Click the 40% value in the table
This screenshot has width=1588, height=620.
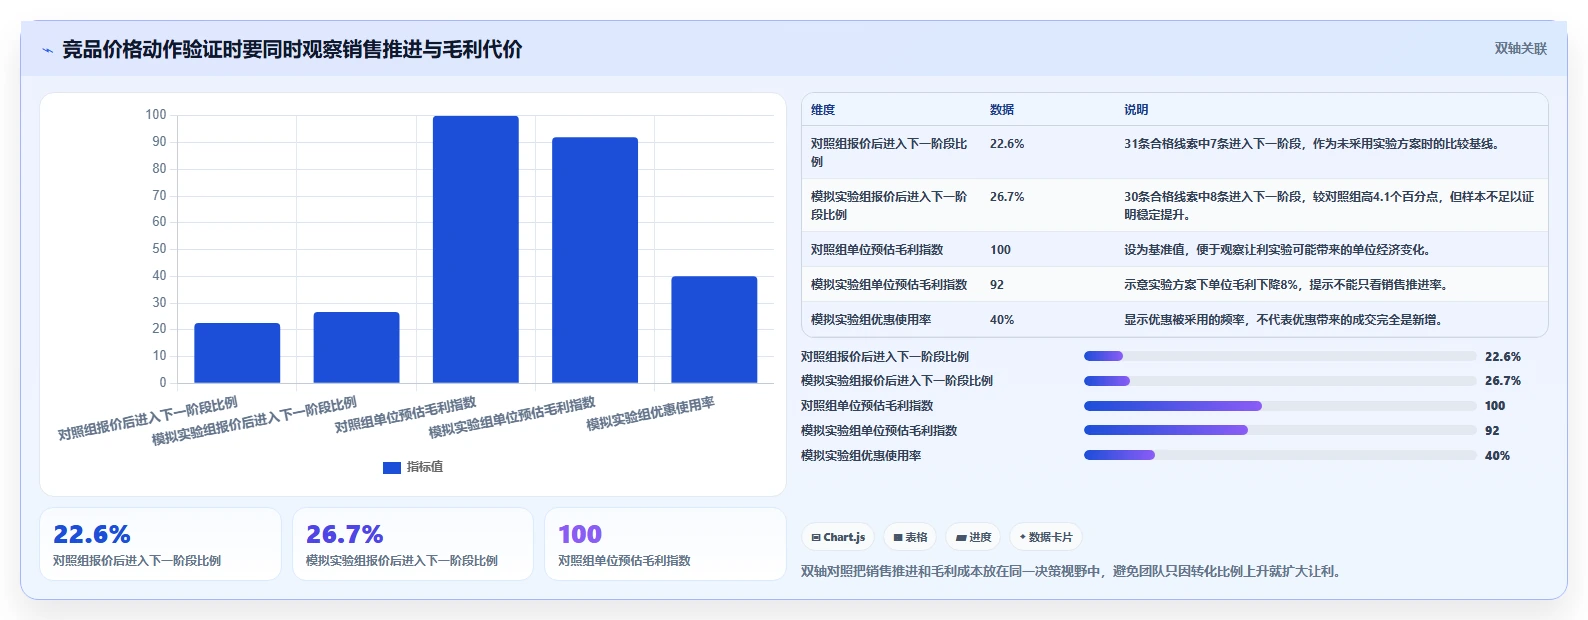tap(1002, 320)
